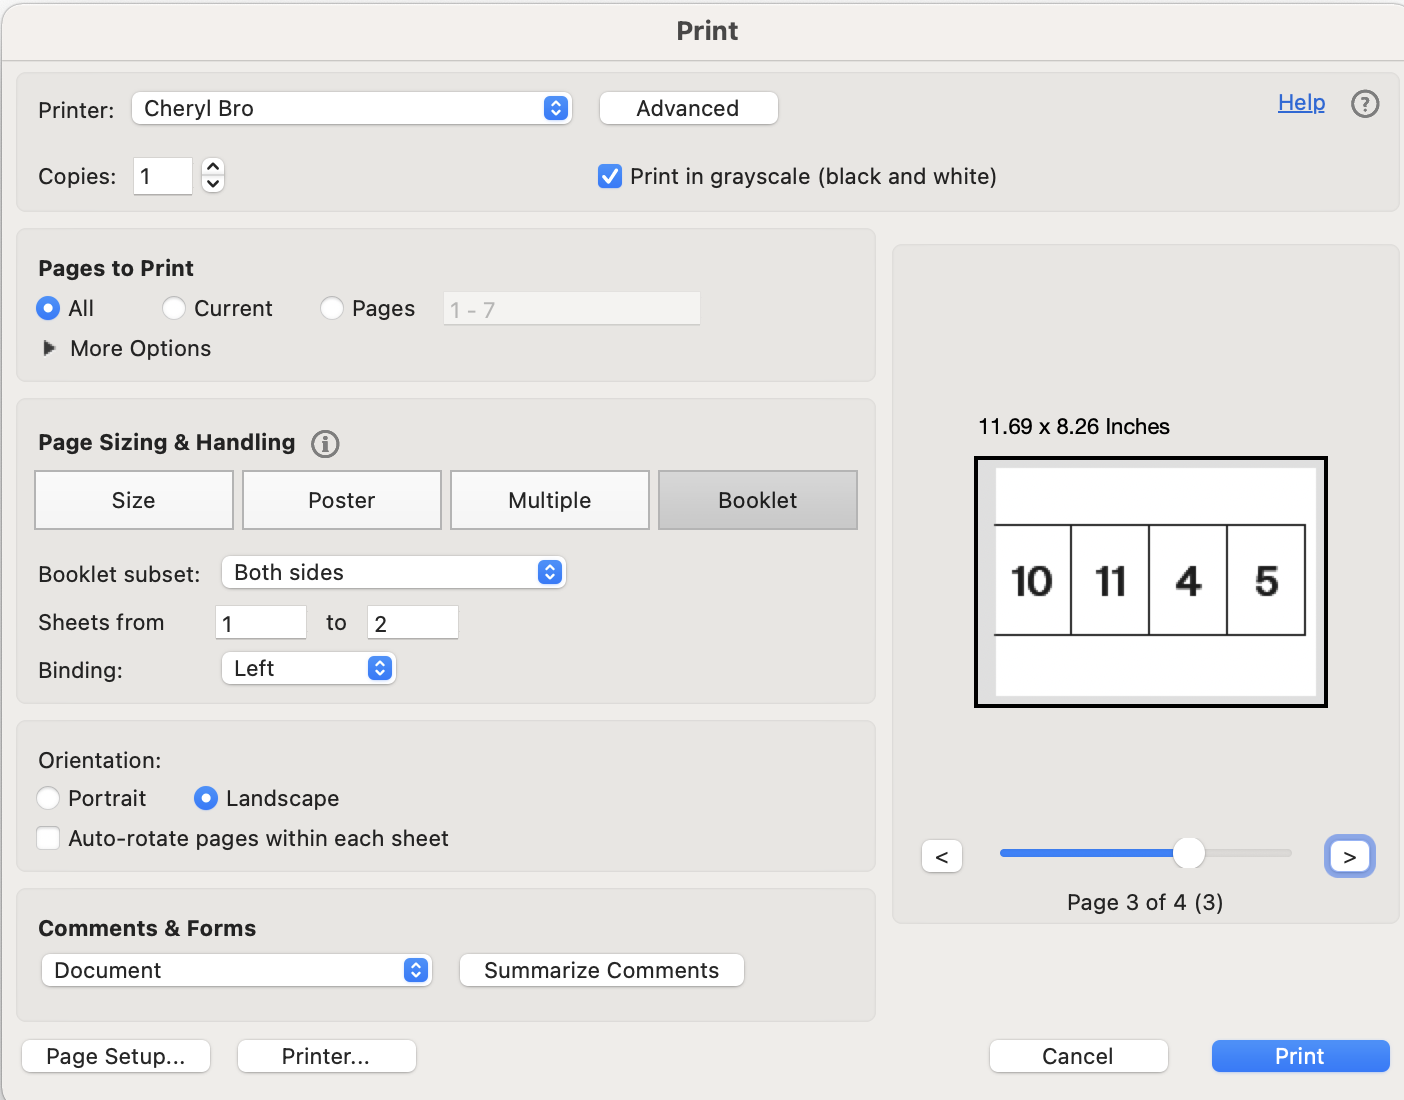
Task: Open the Printer chevron next to Cheryl Bro
Action: (555, 108)
